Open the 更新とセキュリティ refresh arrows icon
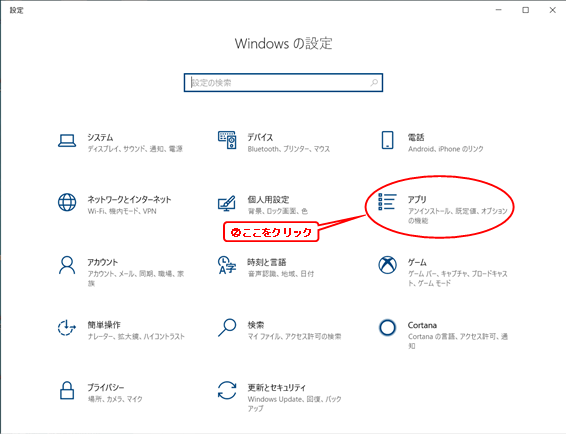This screenshot has height=435, width=567. coord(227,391)
